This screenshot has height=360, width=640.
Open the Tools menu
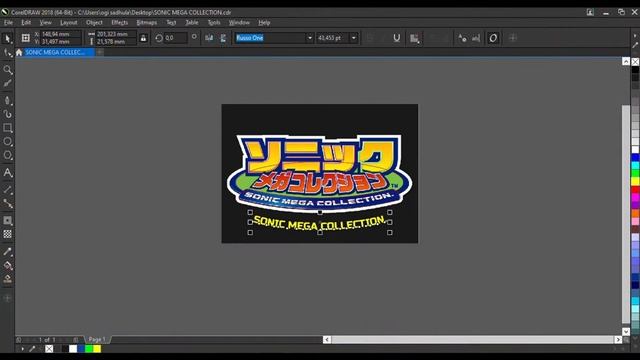click(214, 22)
